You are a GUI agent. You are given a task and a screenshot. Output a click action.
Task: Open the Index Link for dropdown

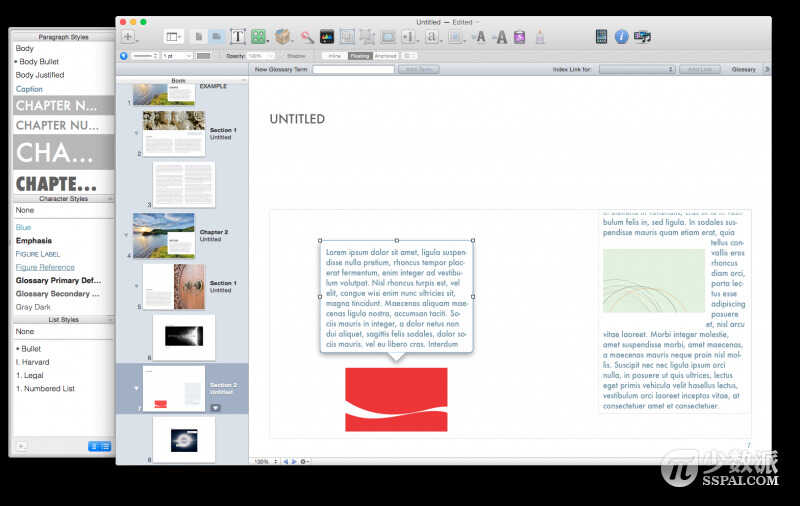point(637,69)
